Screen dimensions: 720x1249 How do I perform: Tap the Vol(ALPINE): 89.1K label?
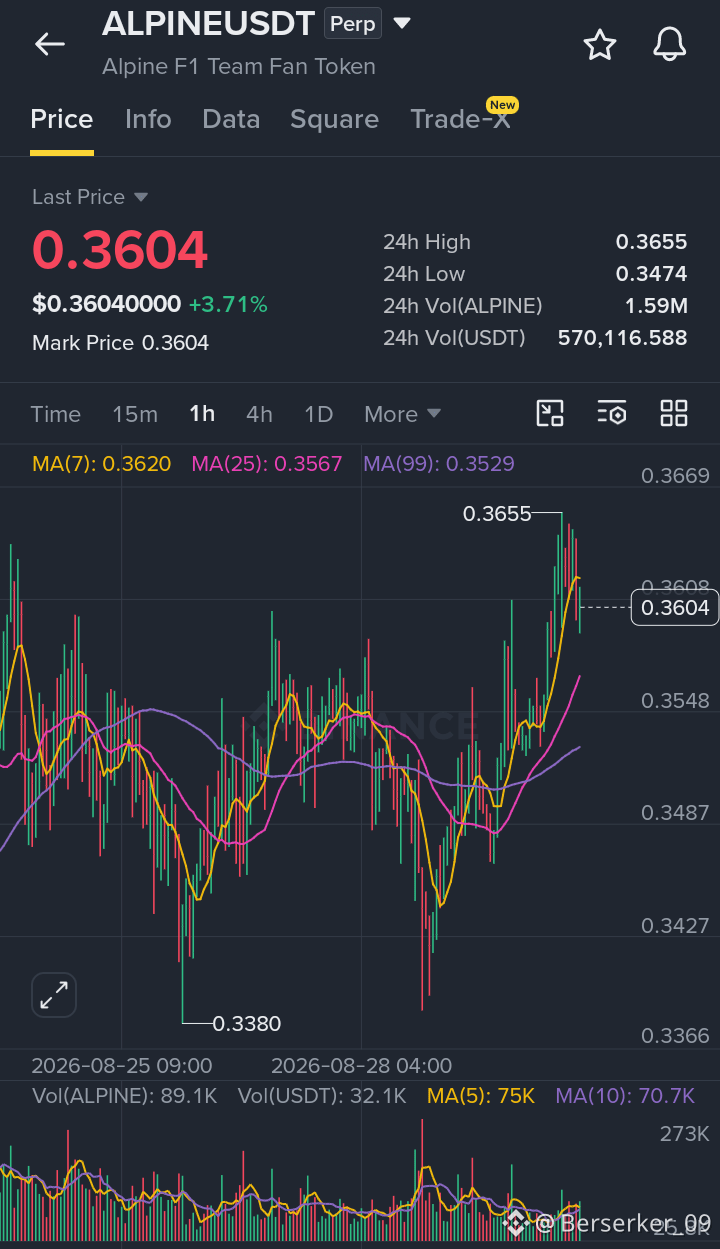(x=125, y=1096)
